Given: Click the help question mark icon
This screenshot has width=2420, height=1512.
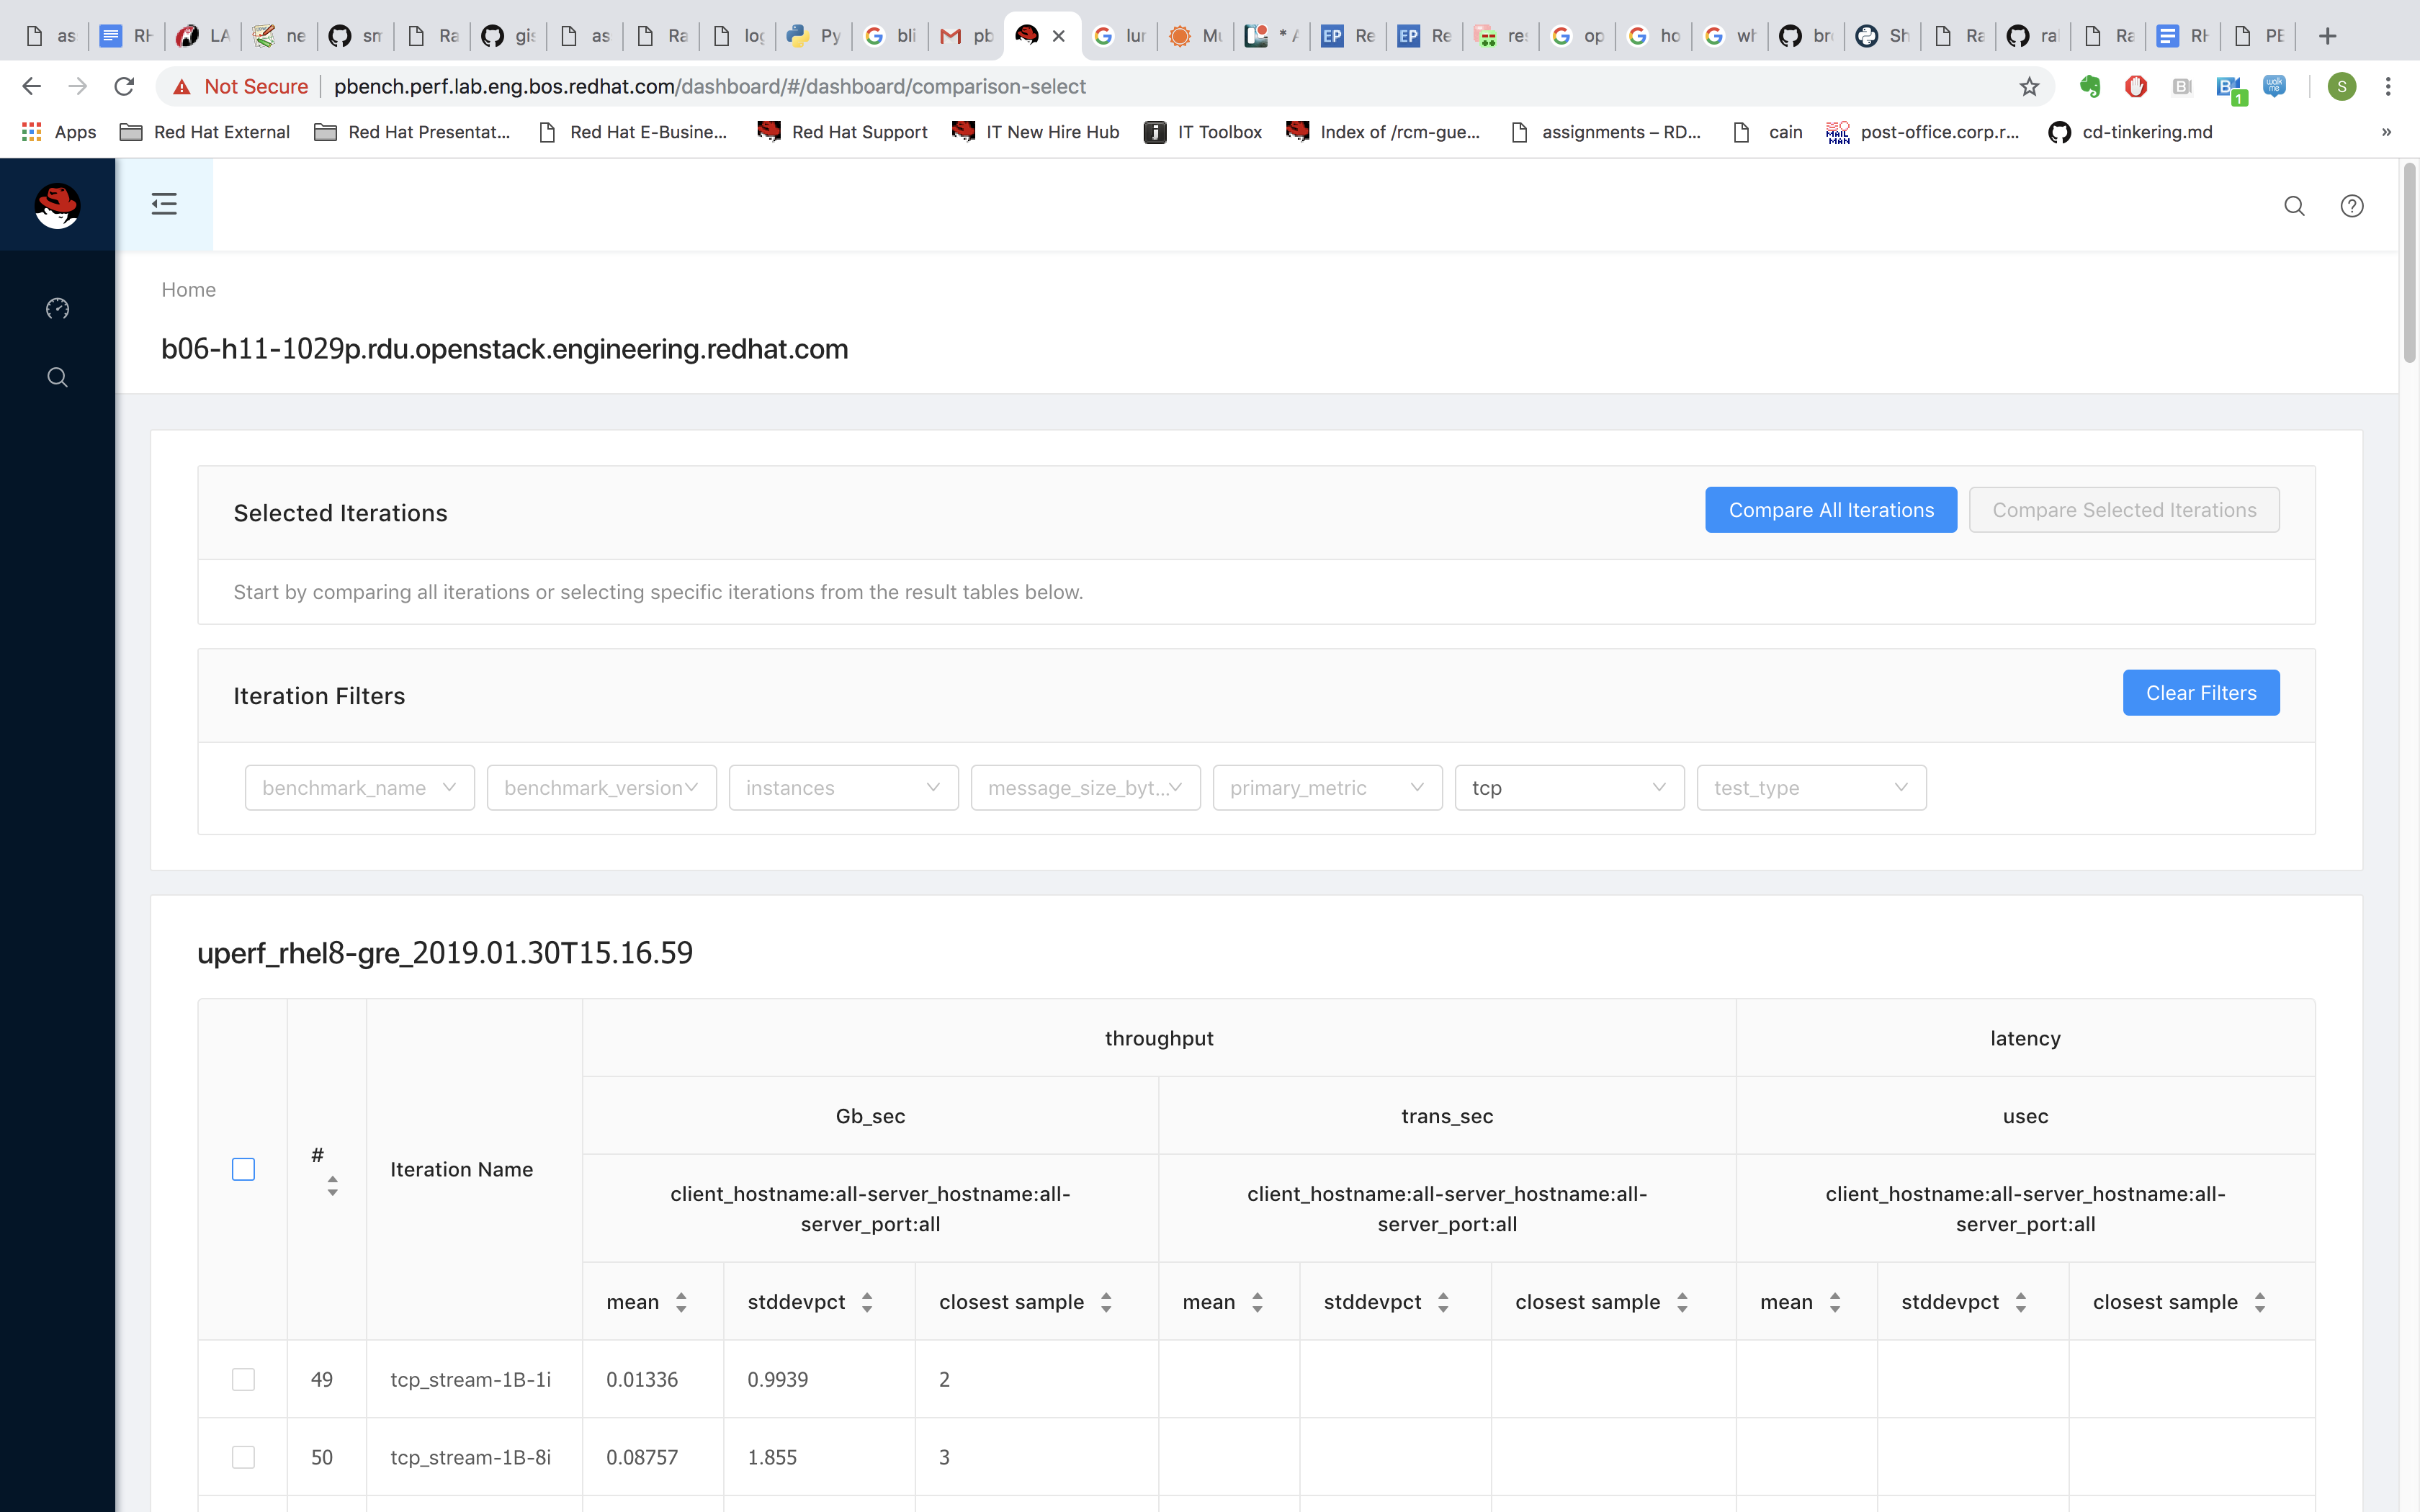Looking at the screenshot, I should pyautogui.click(x=2351, y=206).
